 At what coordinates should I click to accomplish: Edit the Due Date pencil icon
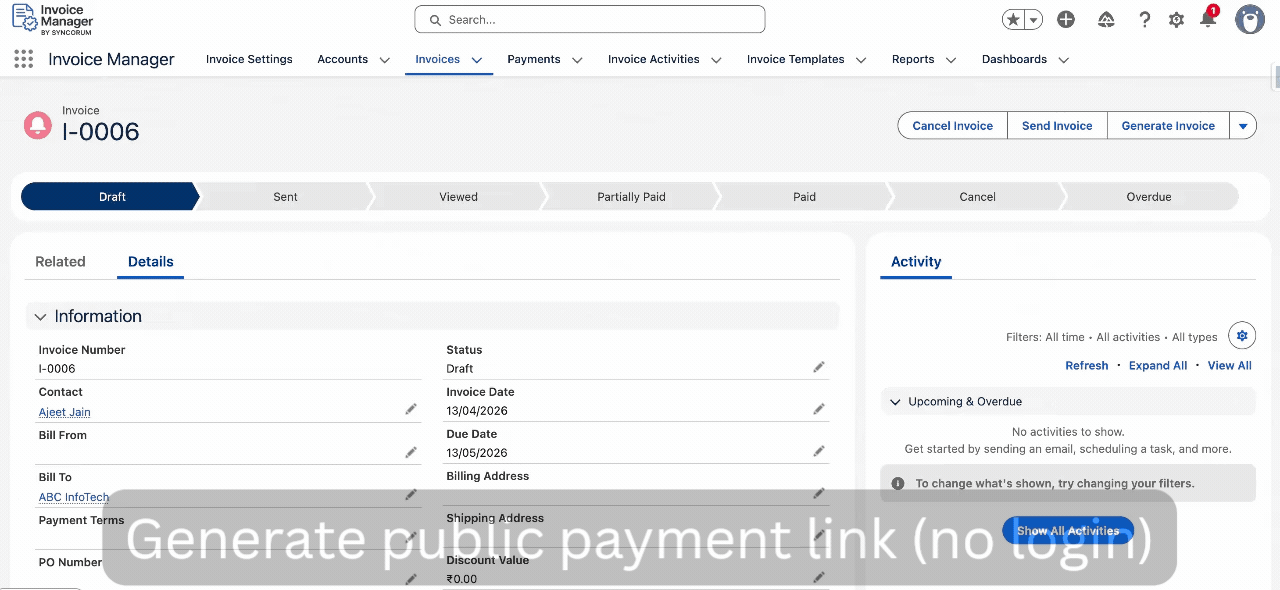[819, 451]
